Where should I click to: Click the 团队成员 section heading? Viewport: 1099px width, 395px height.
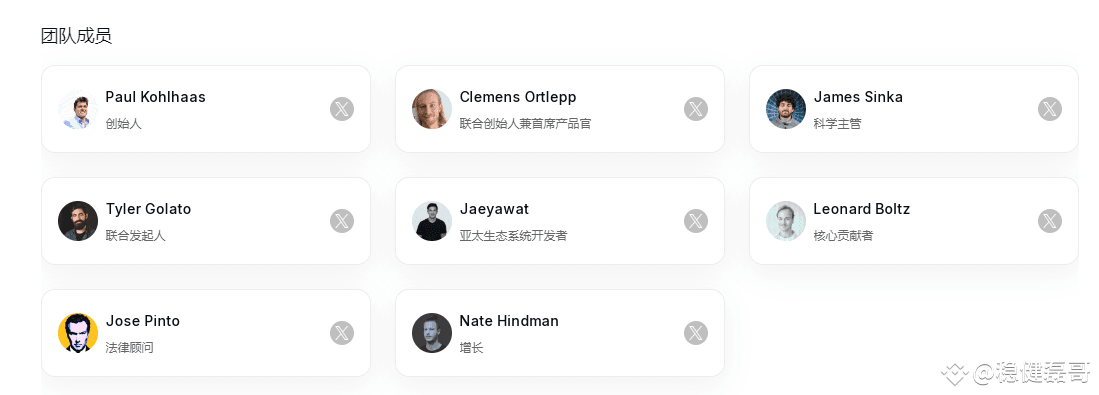76,36
